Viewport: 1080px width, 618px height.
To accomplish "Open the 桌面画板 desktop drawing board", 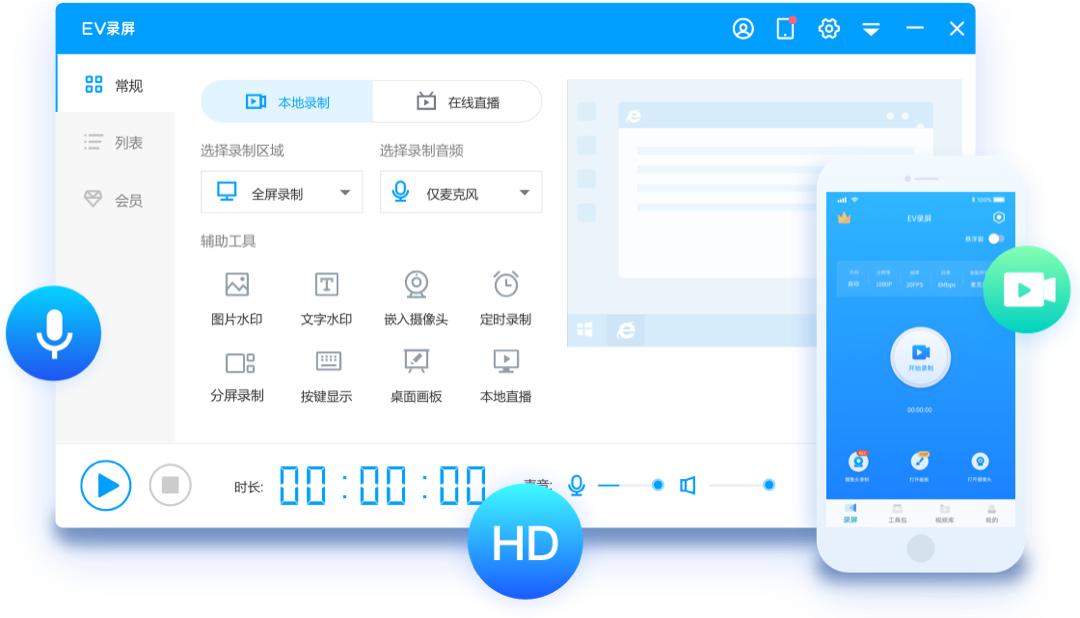I will 416,371.
